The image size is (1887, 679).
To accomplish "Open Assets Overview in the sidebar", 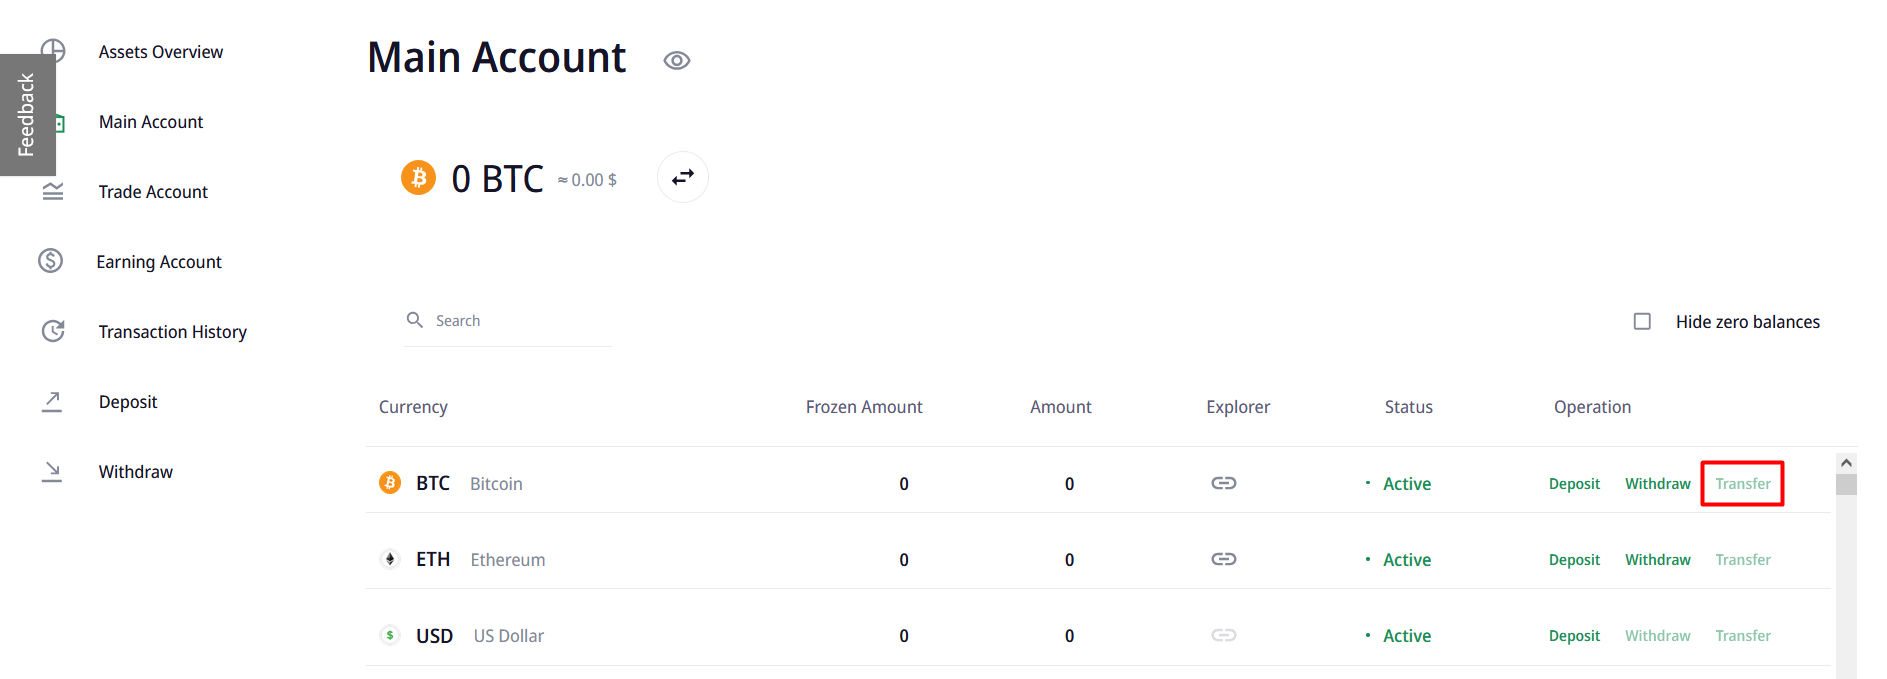I will click(x=160, y=52).
